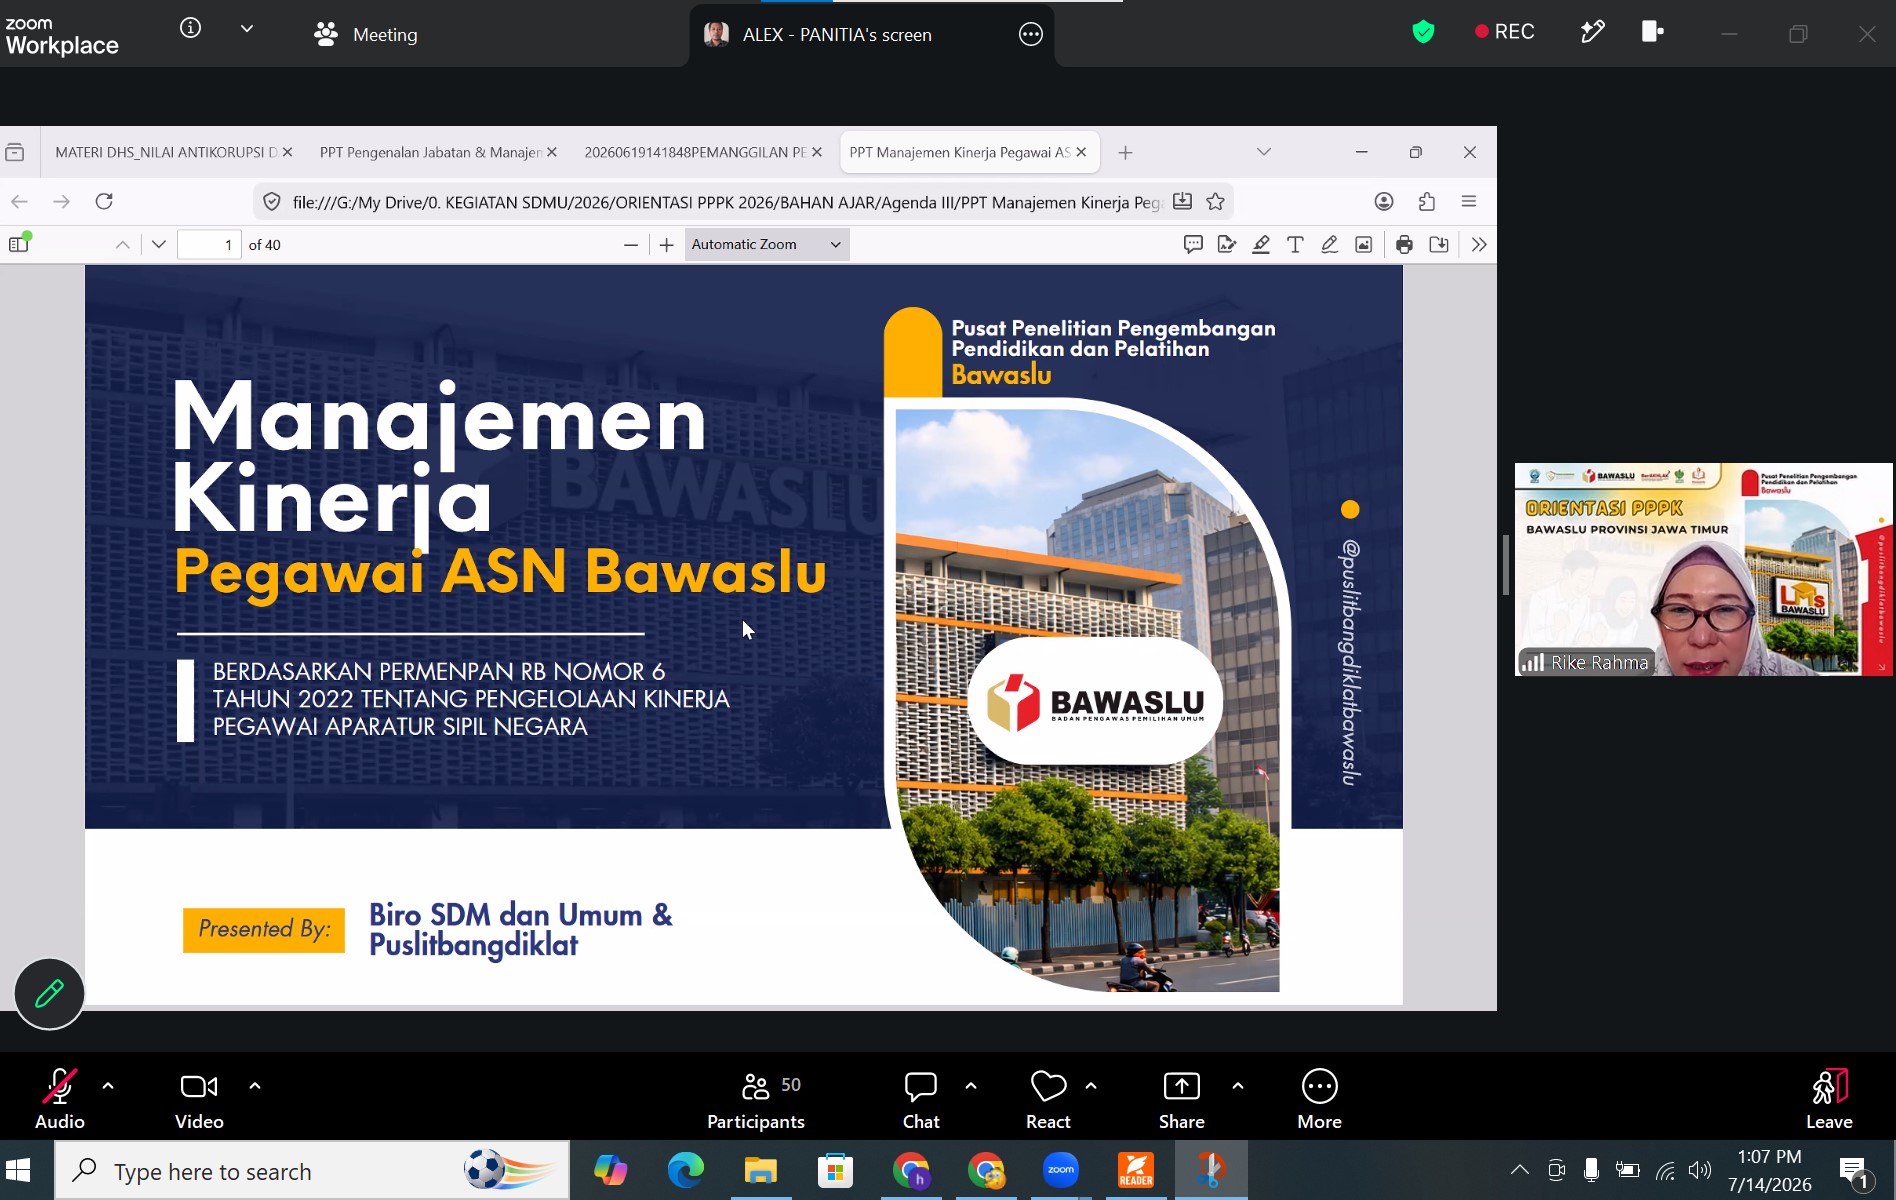Image resolution: width=1896 pixels, height=1200 pixels.
Task: Toggle the Zoom side panel view icon
Action: pos(1652,32)
